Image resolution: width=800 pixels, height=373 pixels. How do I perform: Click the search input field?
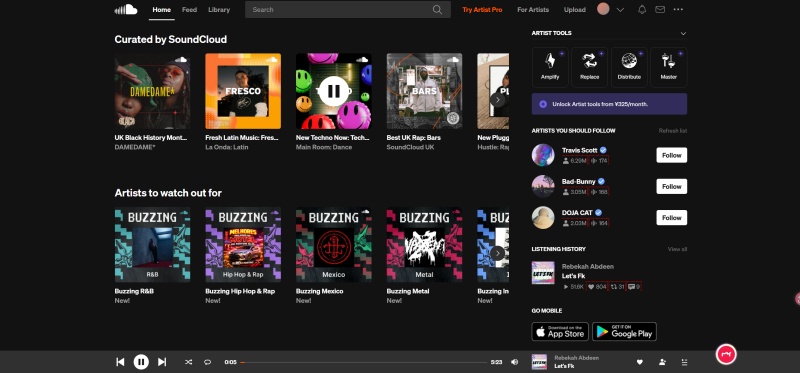coord(348,9)
